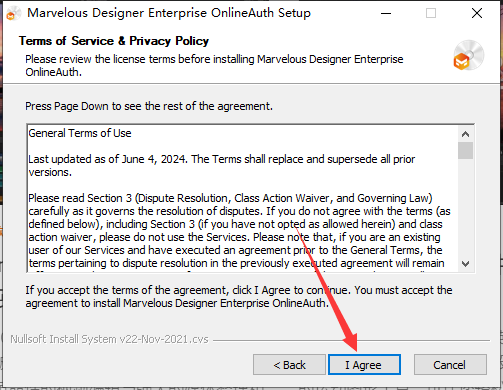Click the window title bar text
This screenshot has width=503, height=390.
pyautogui.click(x=169, y=13)
